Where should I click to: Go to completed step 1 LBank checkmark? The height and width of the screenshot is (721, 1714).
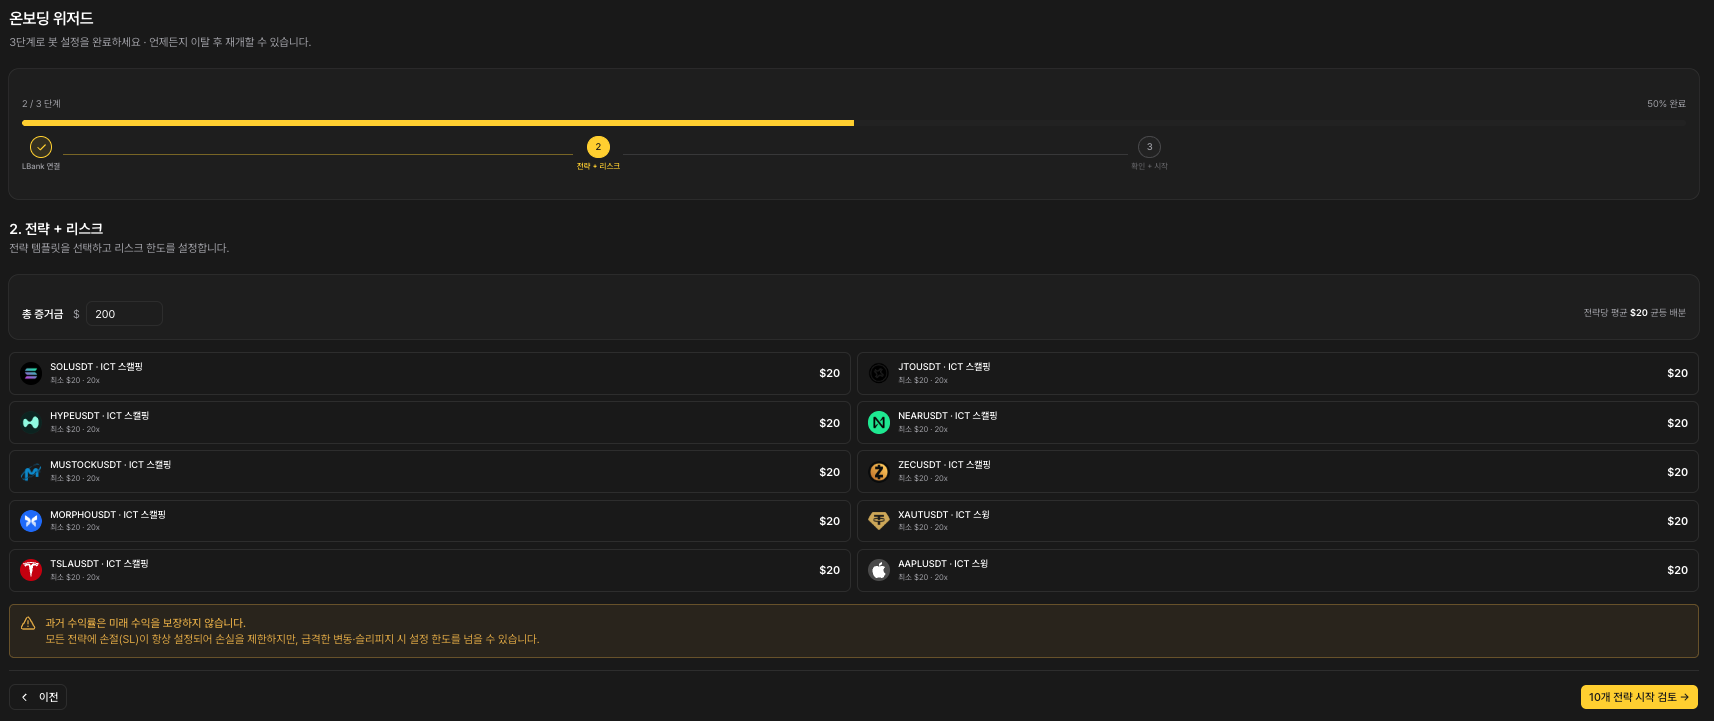[41, 147]
